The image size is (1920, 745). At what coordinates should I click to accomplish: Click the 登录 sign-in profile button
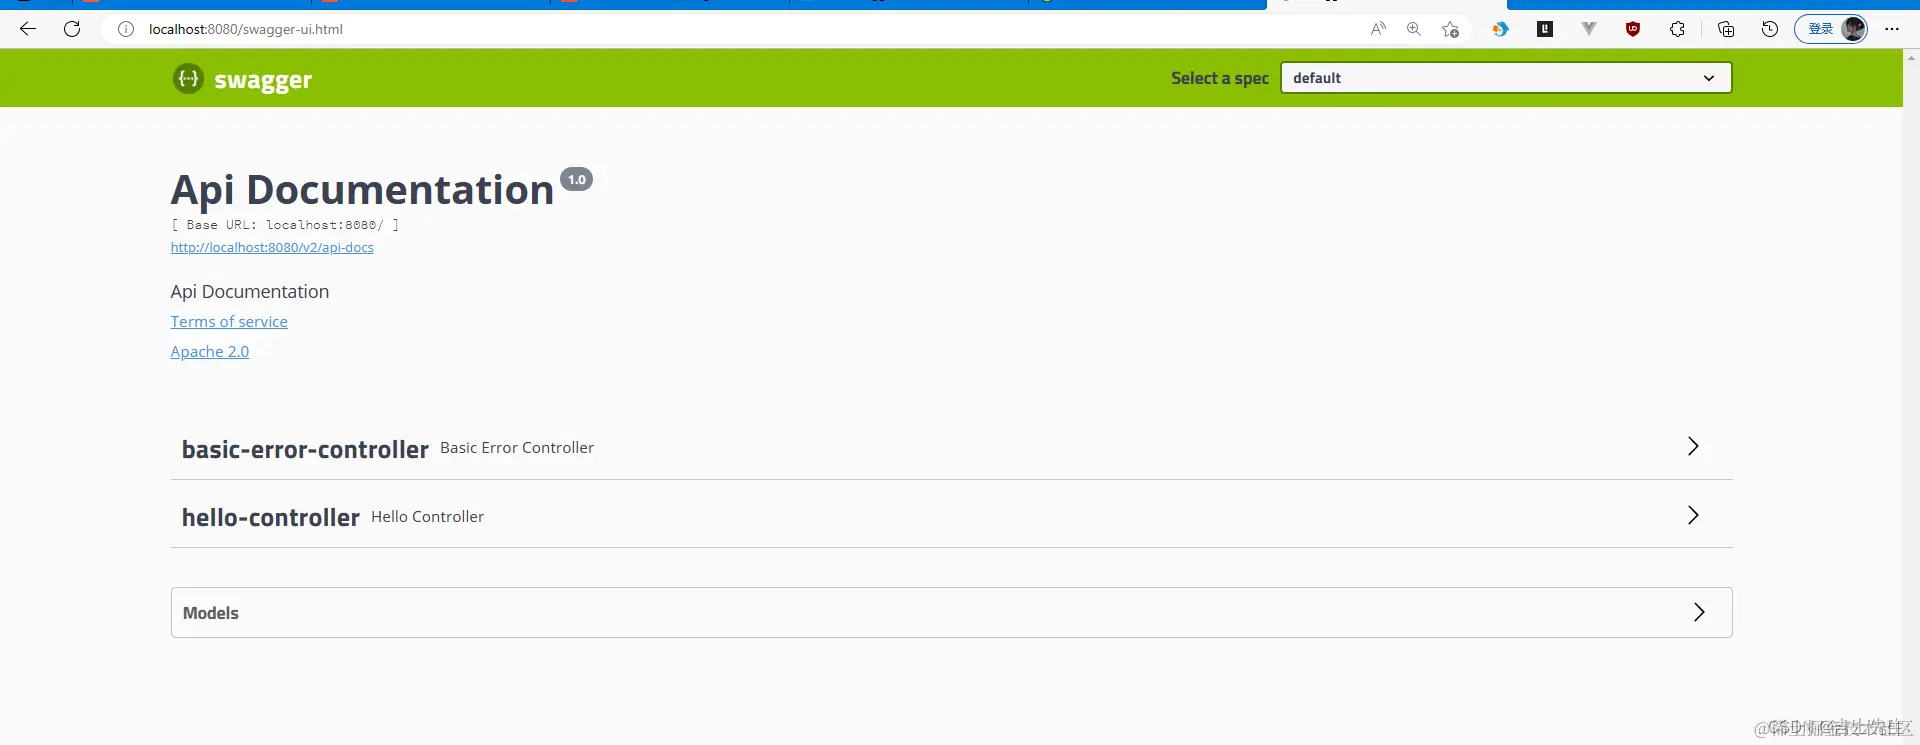1831,29
